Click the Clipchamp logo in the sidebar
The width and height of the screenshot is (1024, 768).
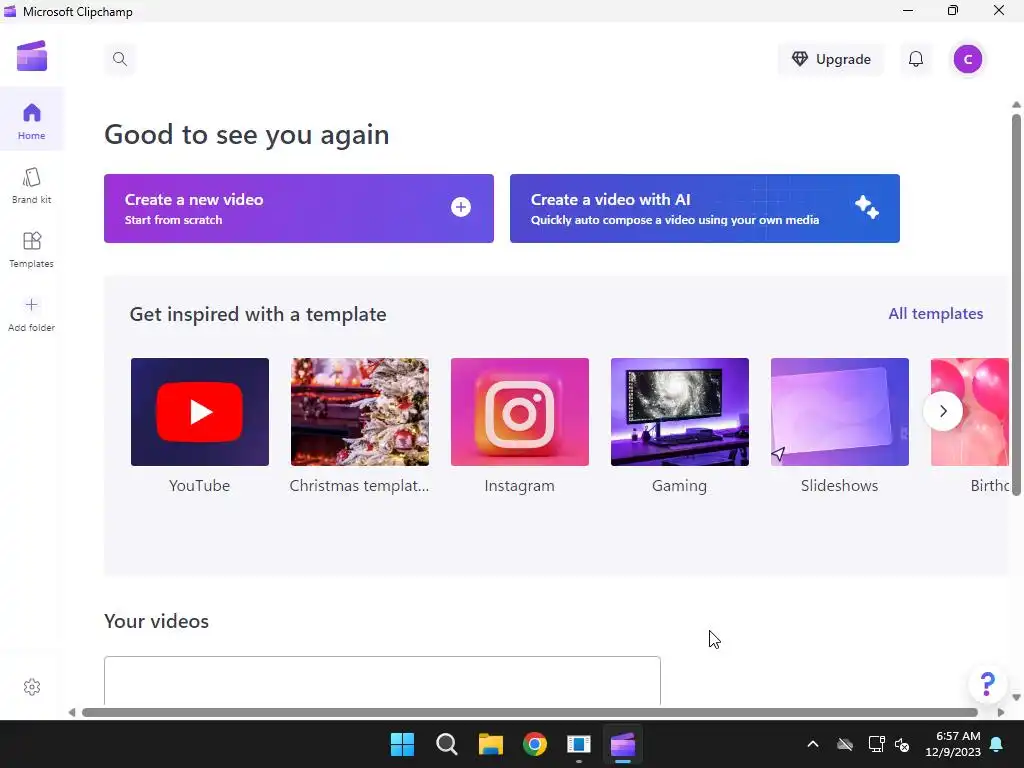[x=31, y=56]
